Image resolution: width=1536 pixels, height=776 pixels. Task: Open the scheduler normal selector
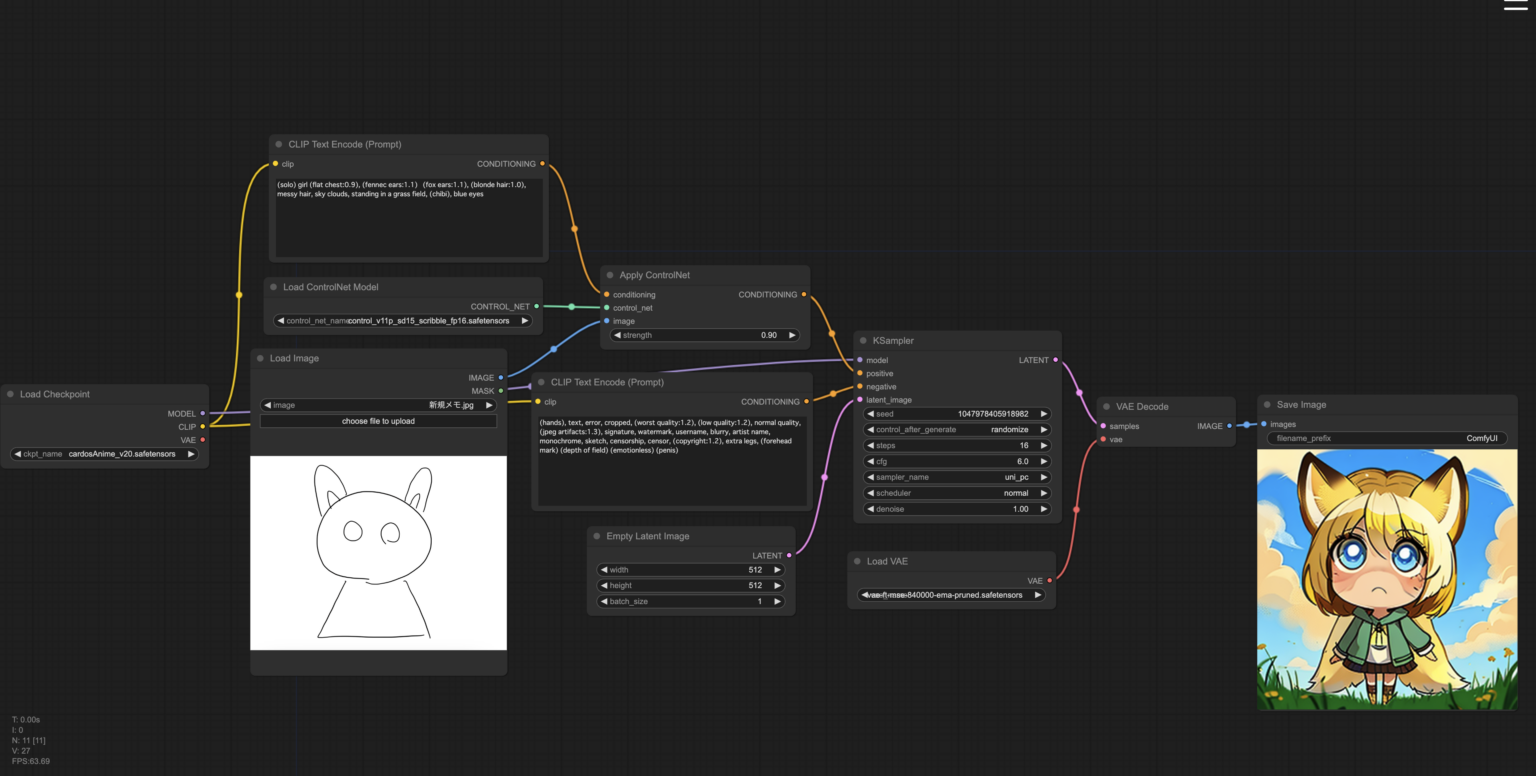957,493
